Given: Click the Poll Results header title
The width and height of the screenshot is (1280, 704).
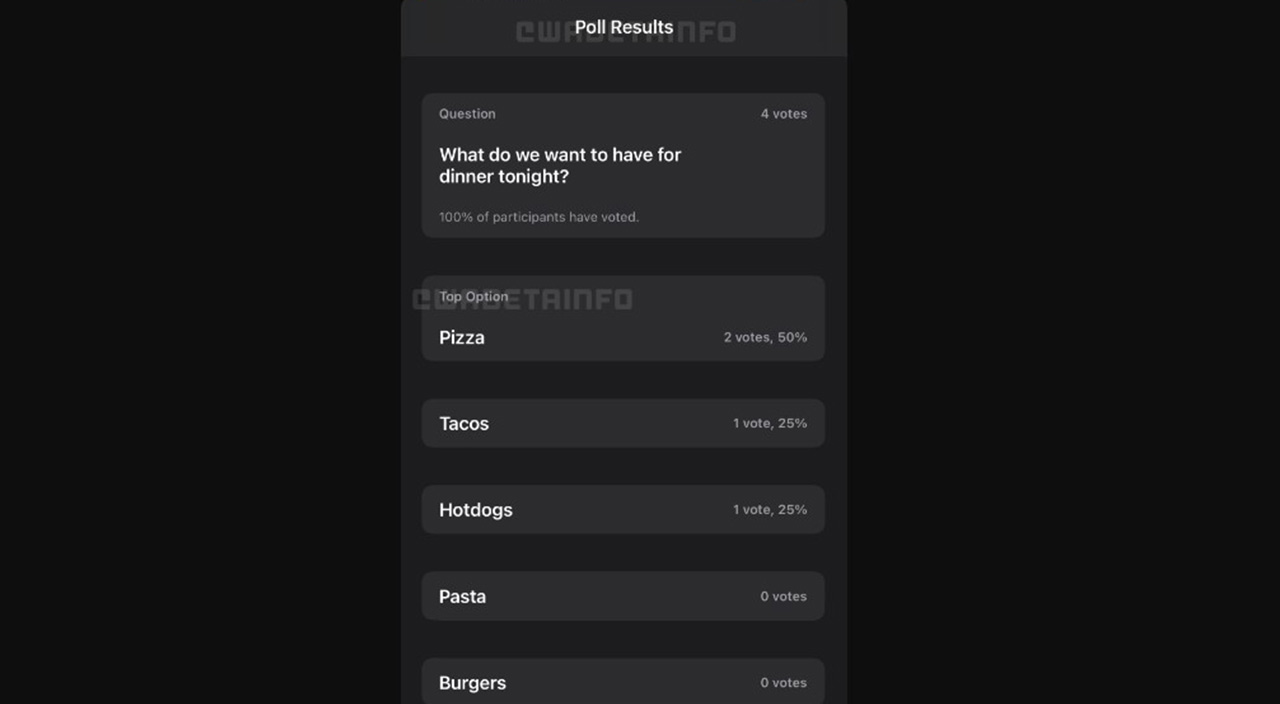Looking at the screenshot, I should click(624, 27).
